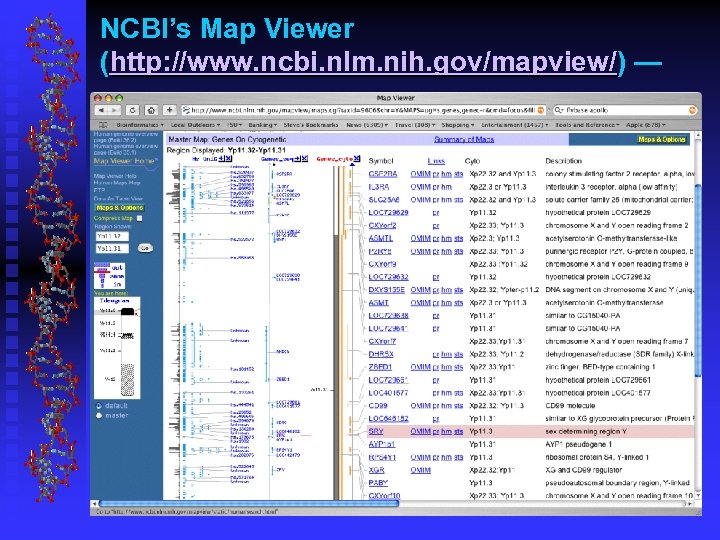Open the Tools and Reference dropdown

(x=587, y=125)
